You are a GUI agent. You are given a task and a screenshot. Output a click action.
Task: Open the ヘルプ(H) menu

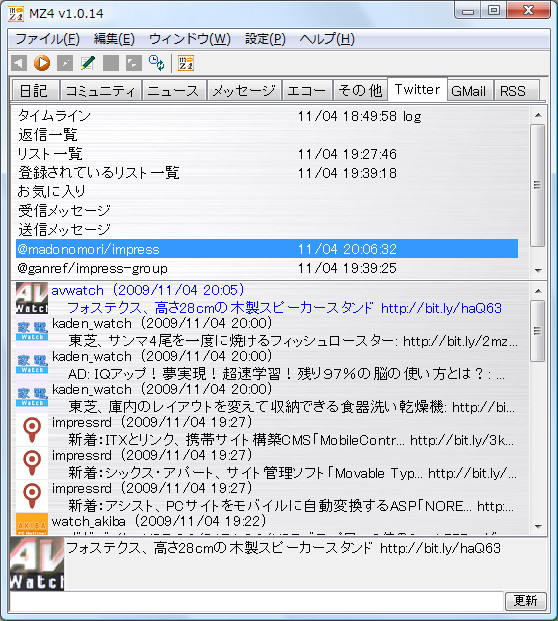coord(327,39)
